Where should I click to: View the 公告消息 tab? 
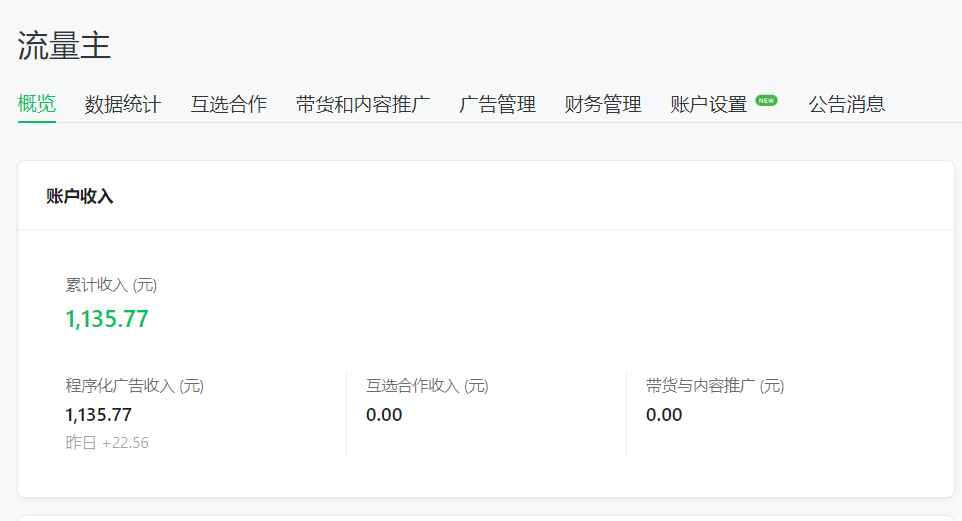847,104
